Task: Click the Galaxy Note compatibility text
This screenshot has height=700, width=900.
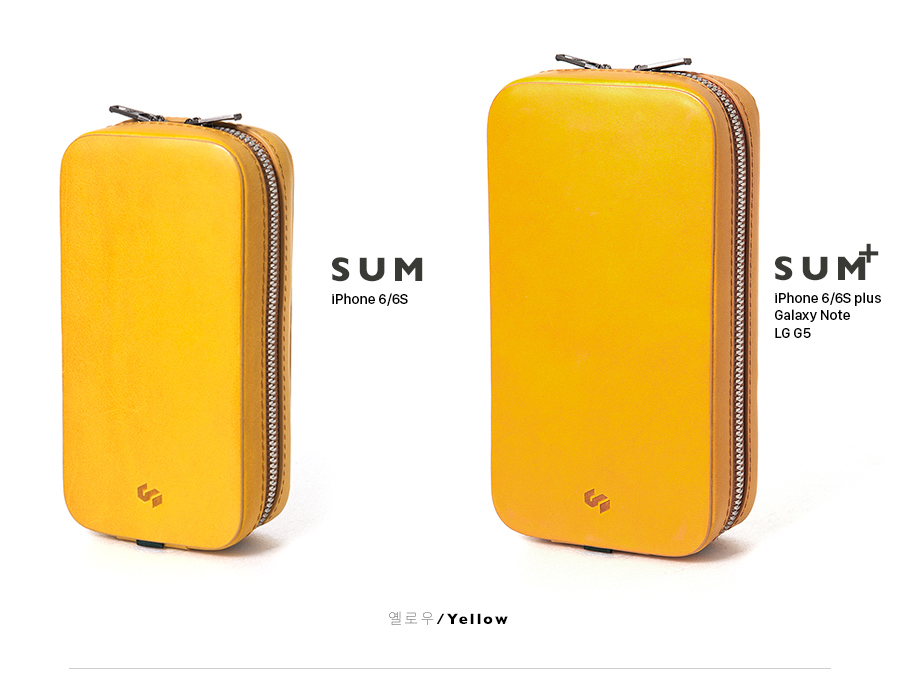Action: 812,316
